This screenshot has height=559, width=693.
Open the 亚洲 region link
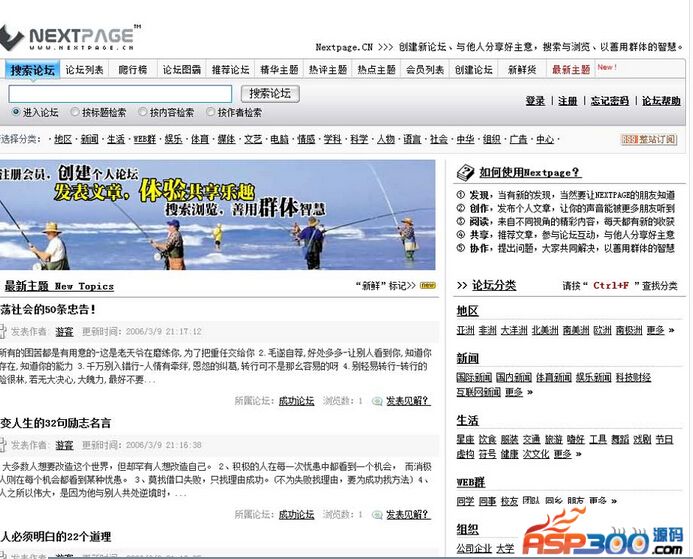coord(465,330)
